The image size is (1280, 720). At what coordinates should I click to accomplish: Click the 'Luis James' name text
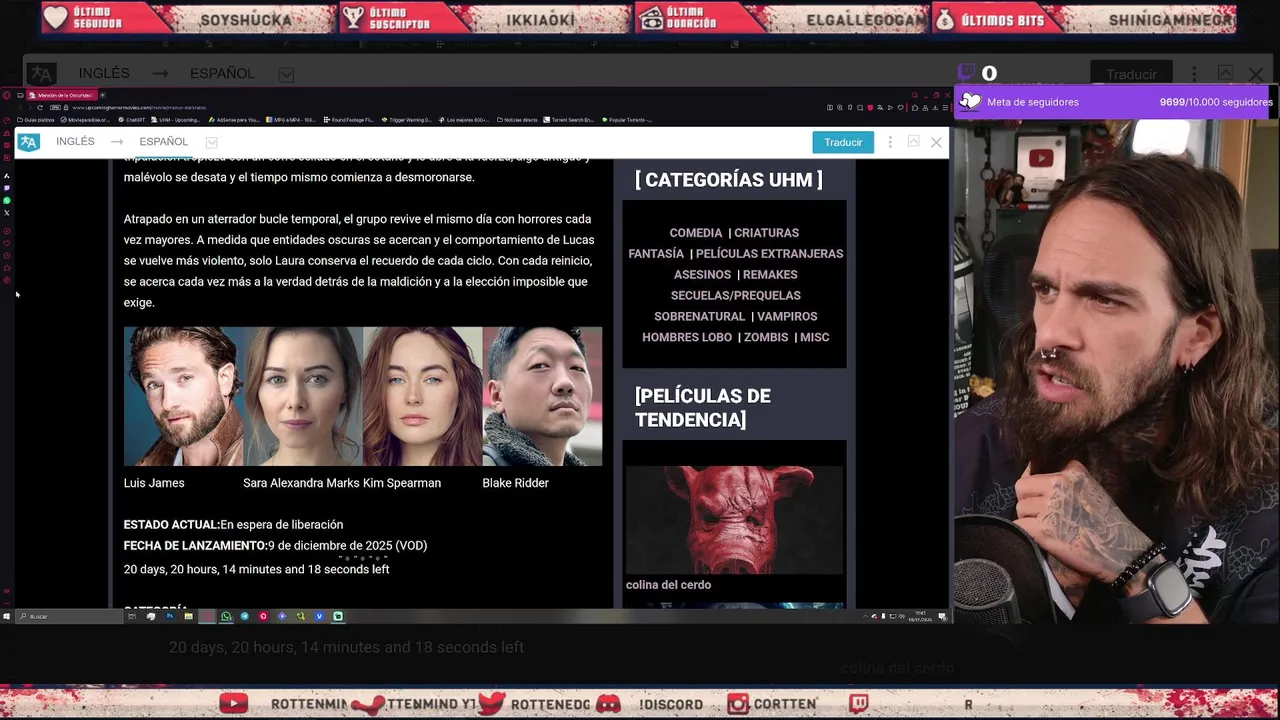(x=154, y=483)
